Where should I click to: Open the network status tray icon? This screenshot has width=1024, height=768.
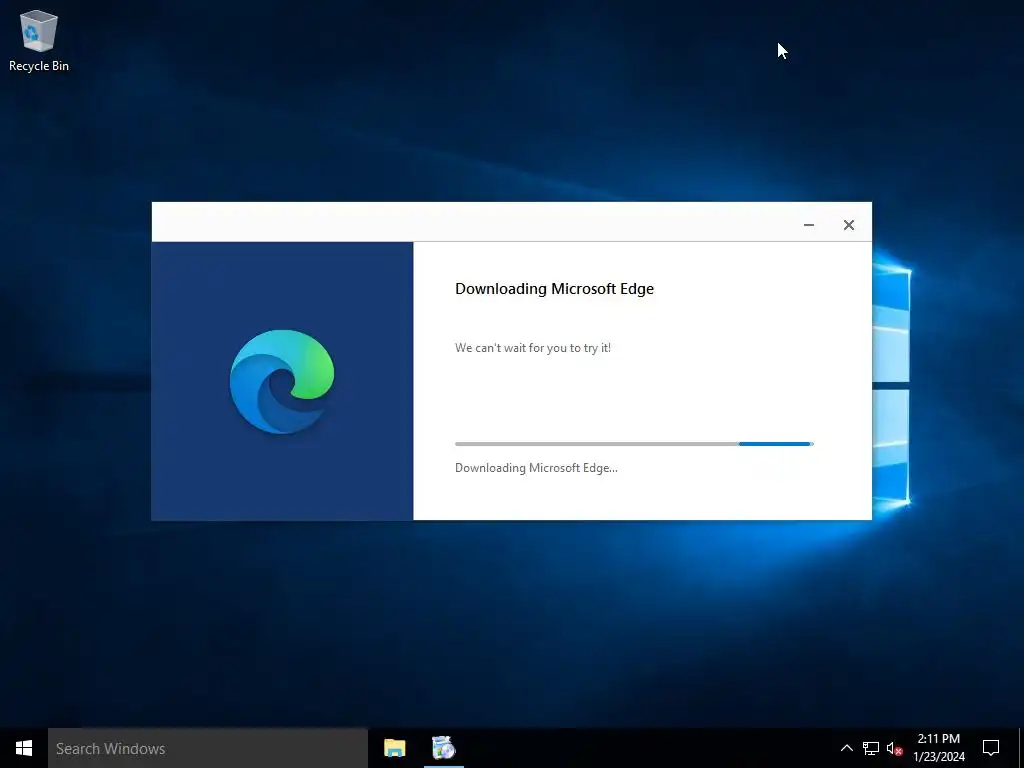pos(871,748)
